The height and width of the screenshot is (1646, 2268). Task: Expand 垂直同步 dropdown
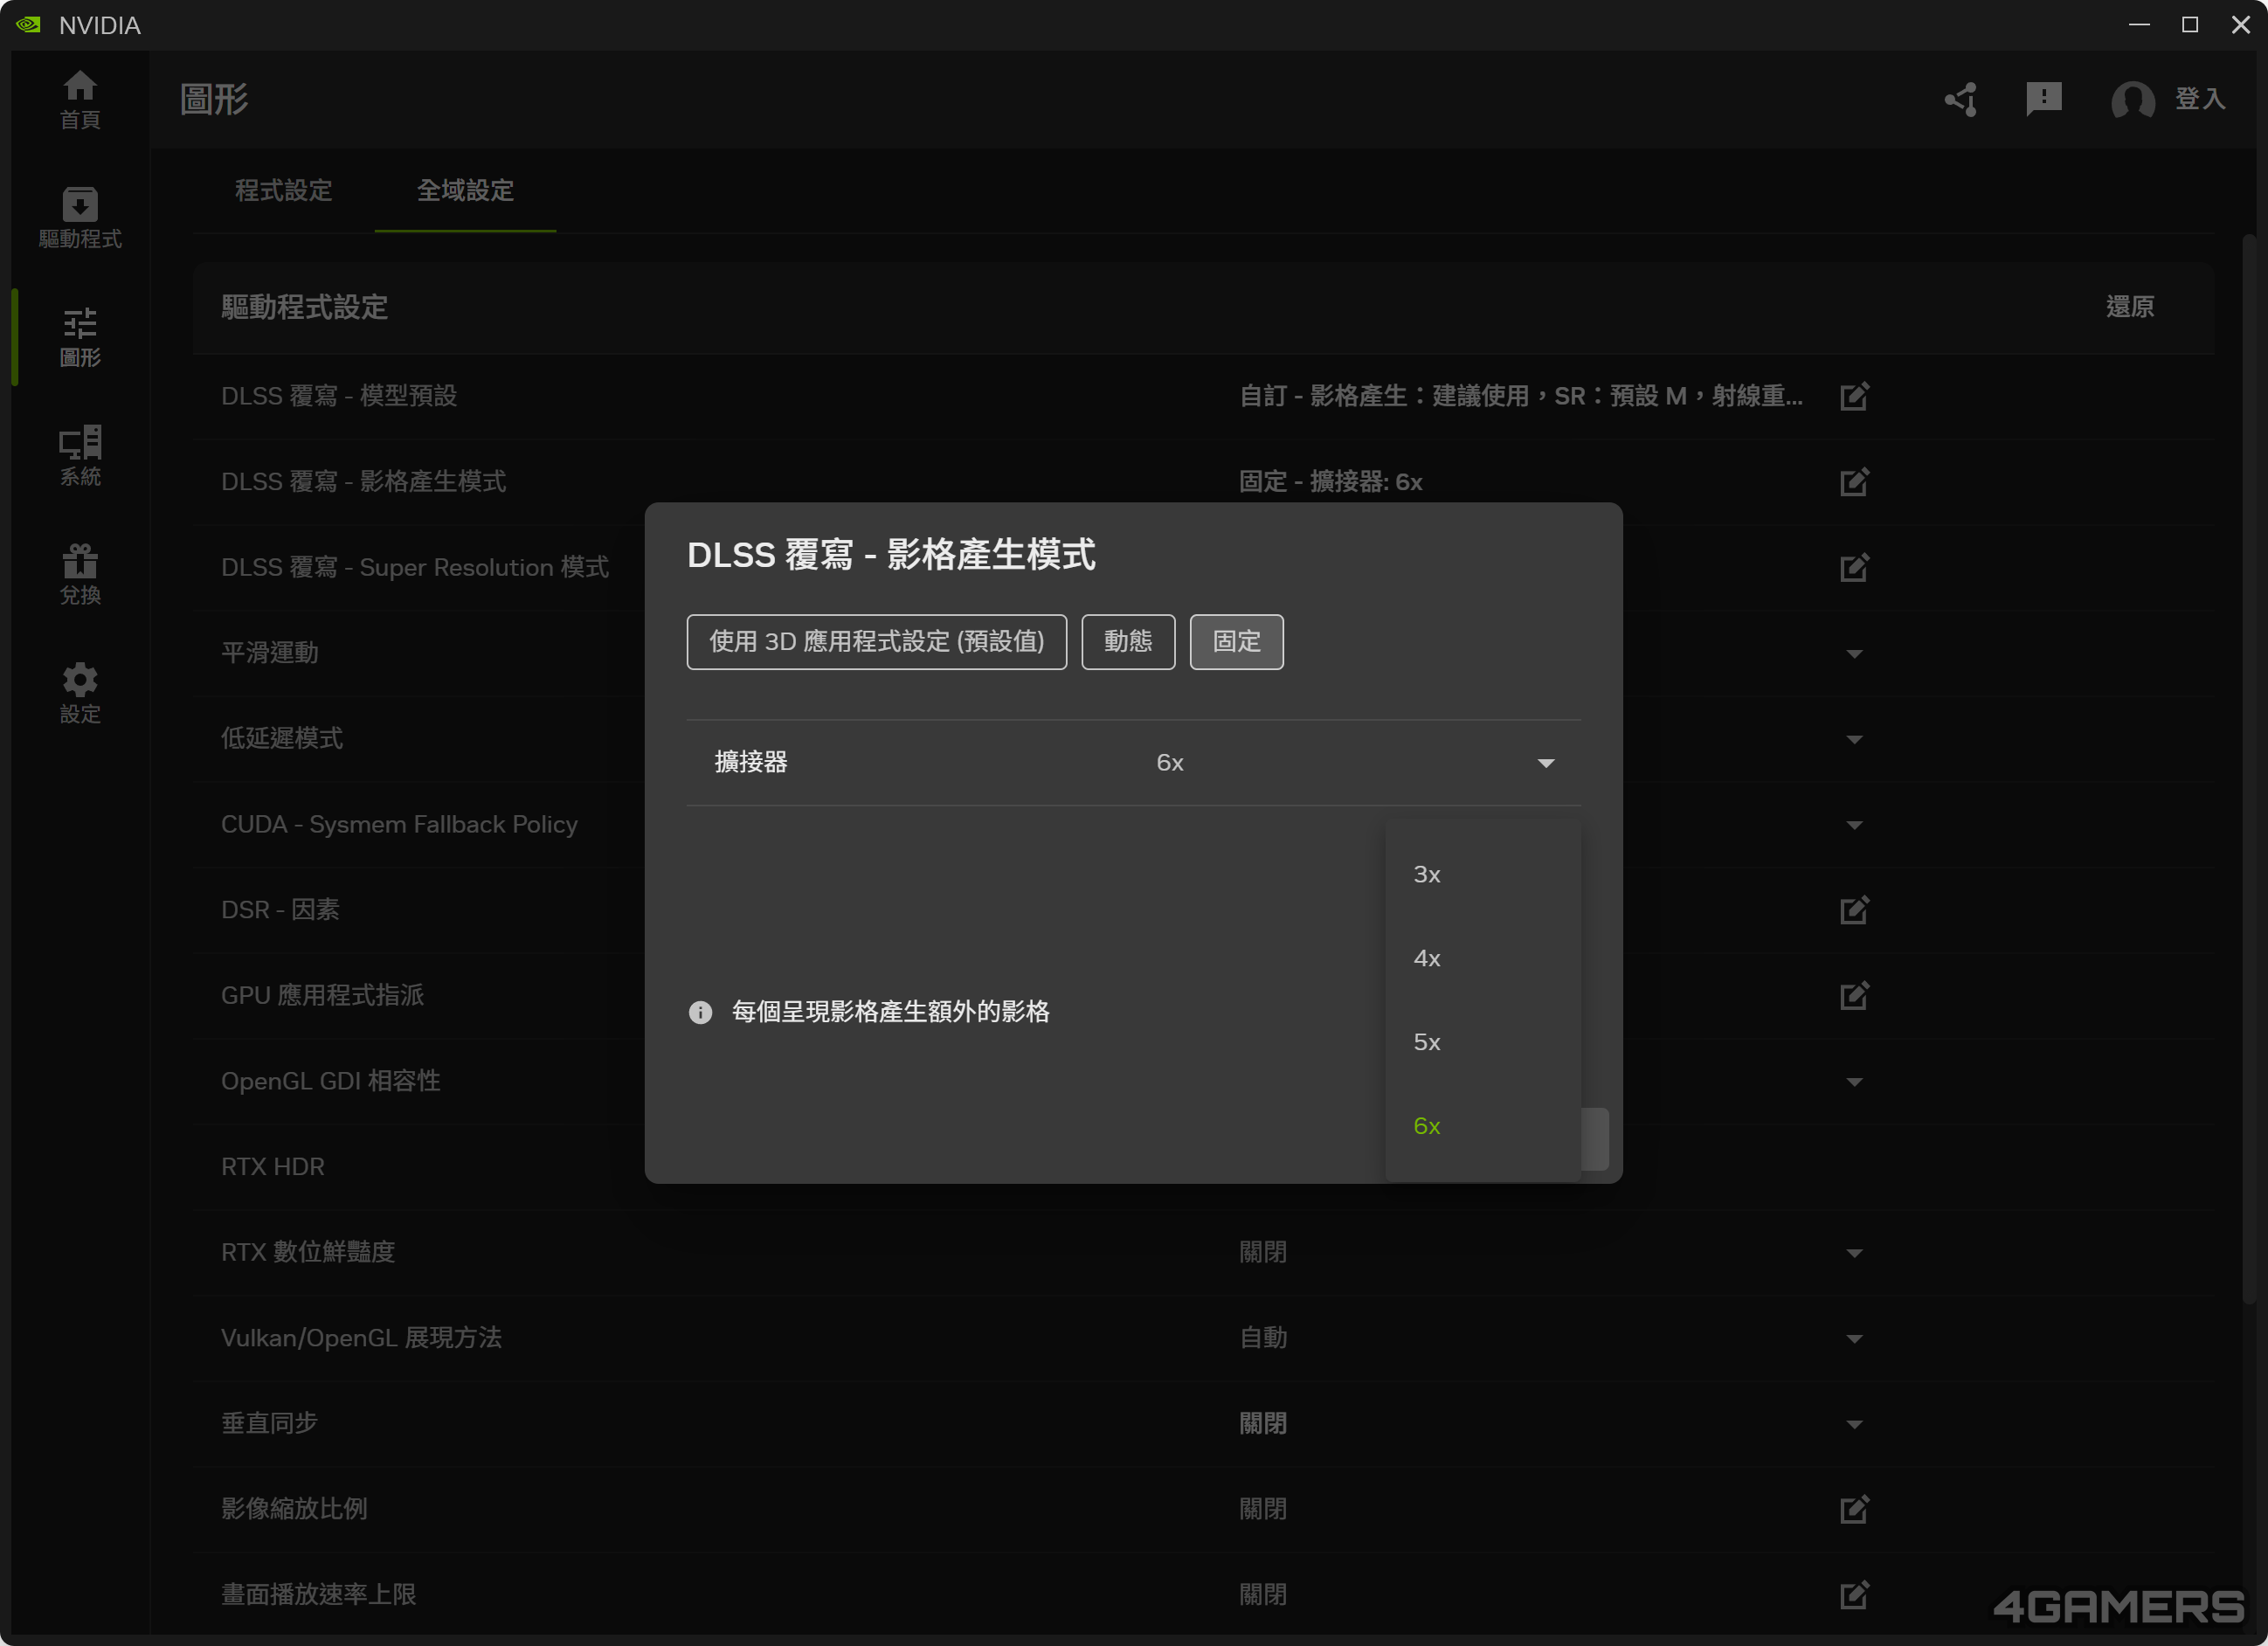coord(1854,1425)
